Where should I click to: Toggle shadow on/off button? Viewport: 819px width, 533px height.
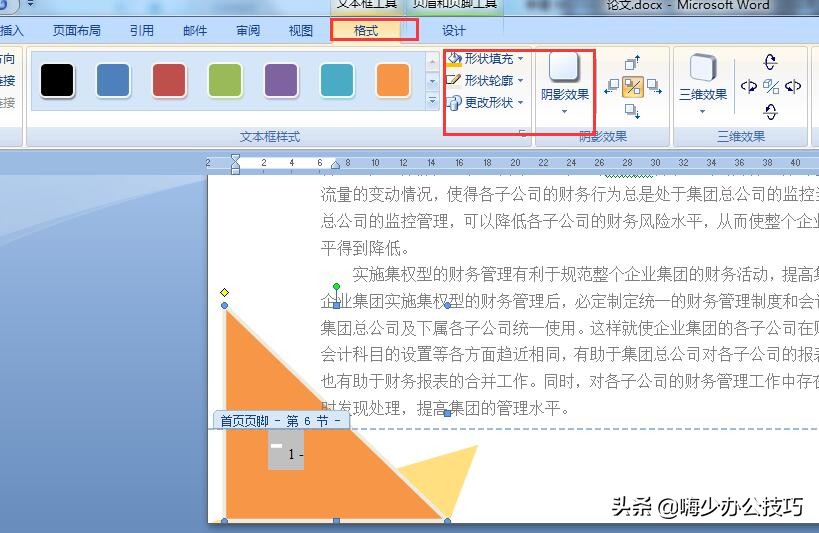tap(633, 87)
